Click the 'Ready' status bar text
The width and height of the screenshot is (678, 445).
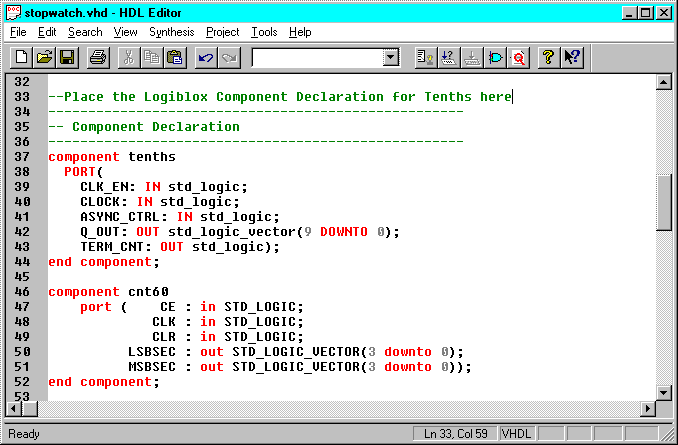click(x=24, y=434)
